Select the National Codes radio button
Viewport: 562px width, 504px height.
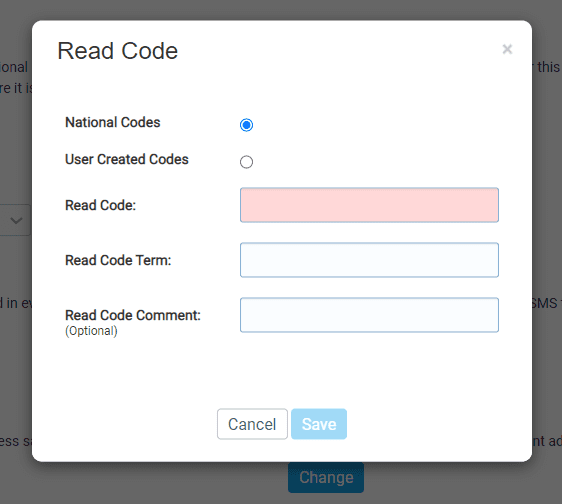pyautogui.click(x=246, y=125)
